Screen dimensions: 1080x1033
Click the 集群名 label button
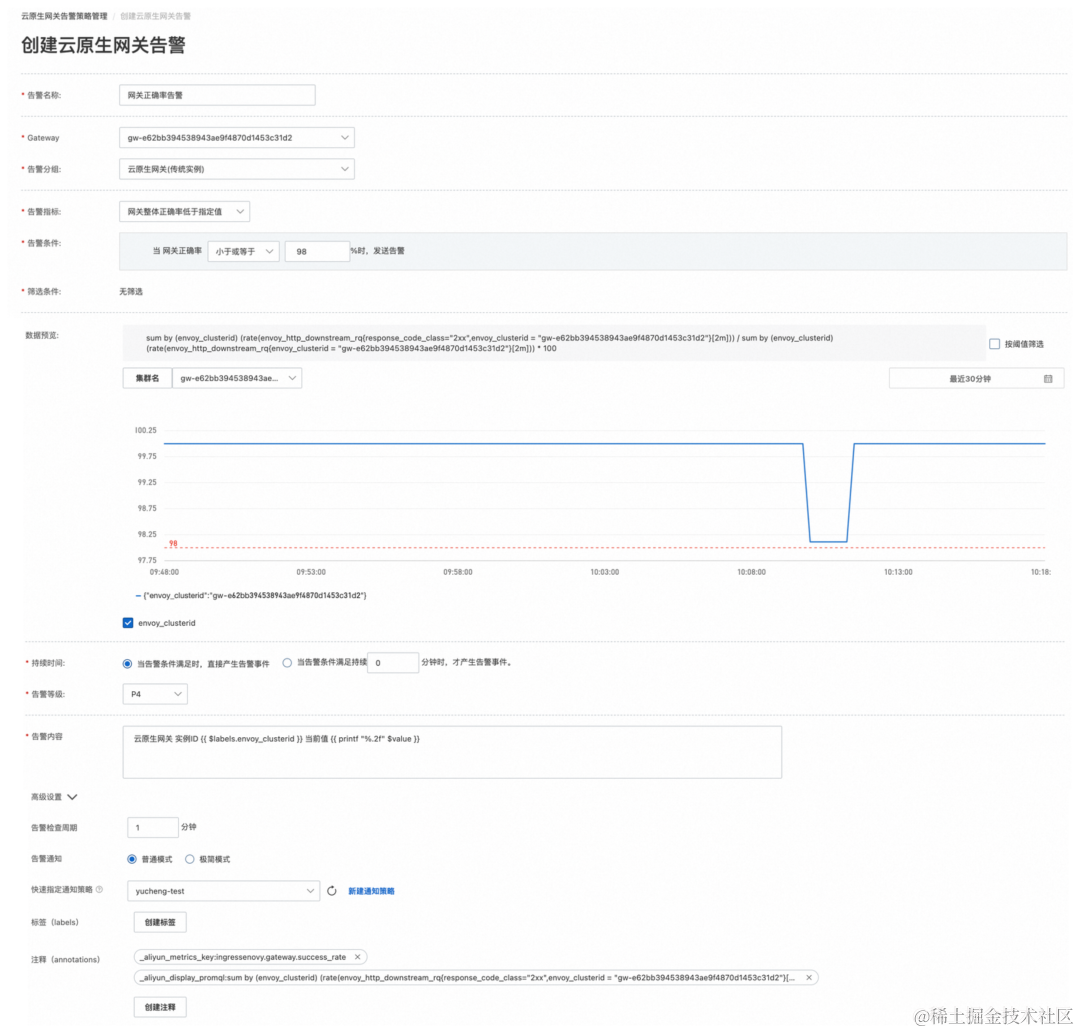[147, 378]
